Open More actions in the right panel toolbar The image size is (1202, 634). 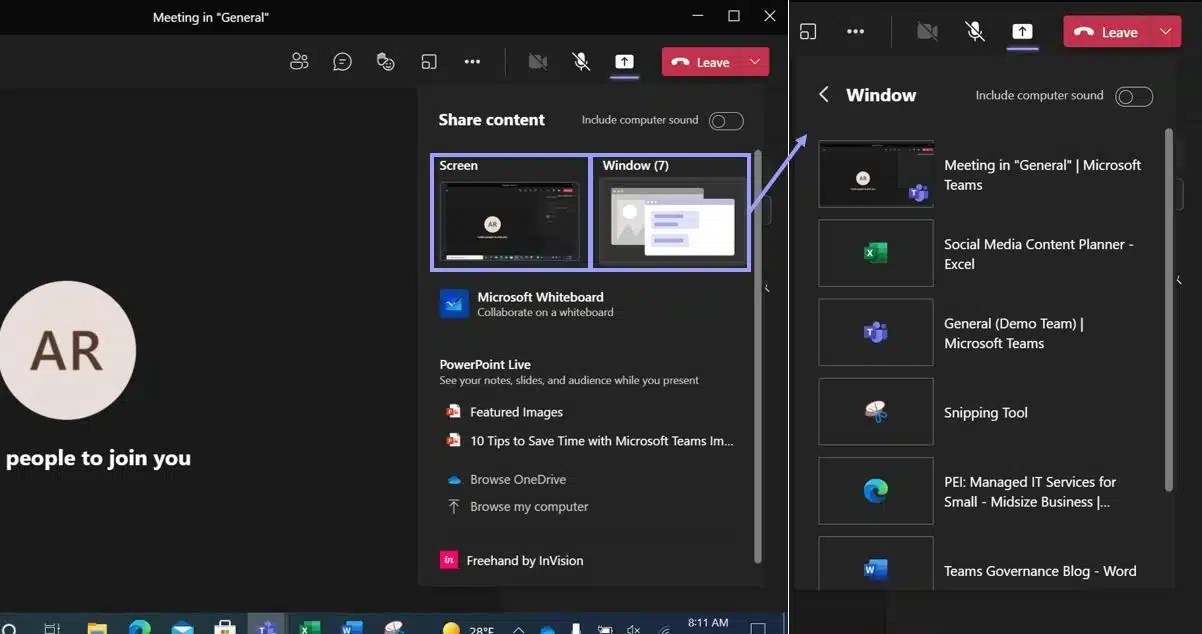point(855,32)
